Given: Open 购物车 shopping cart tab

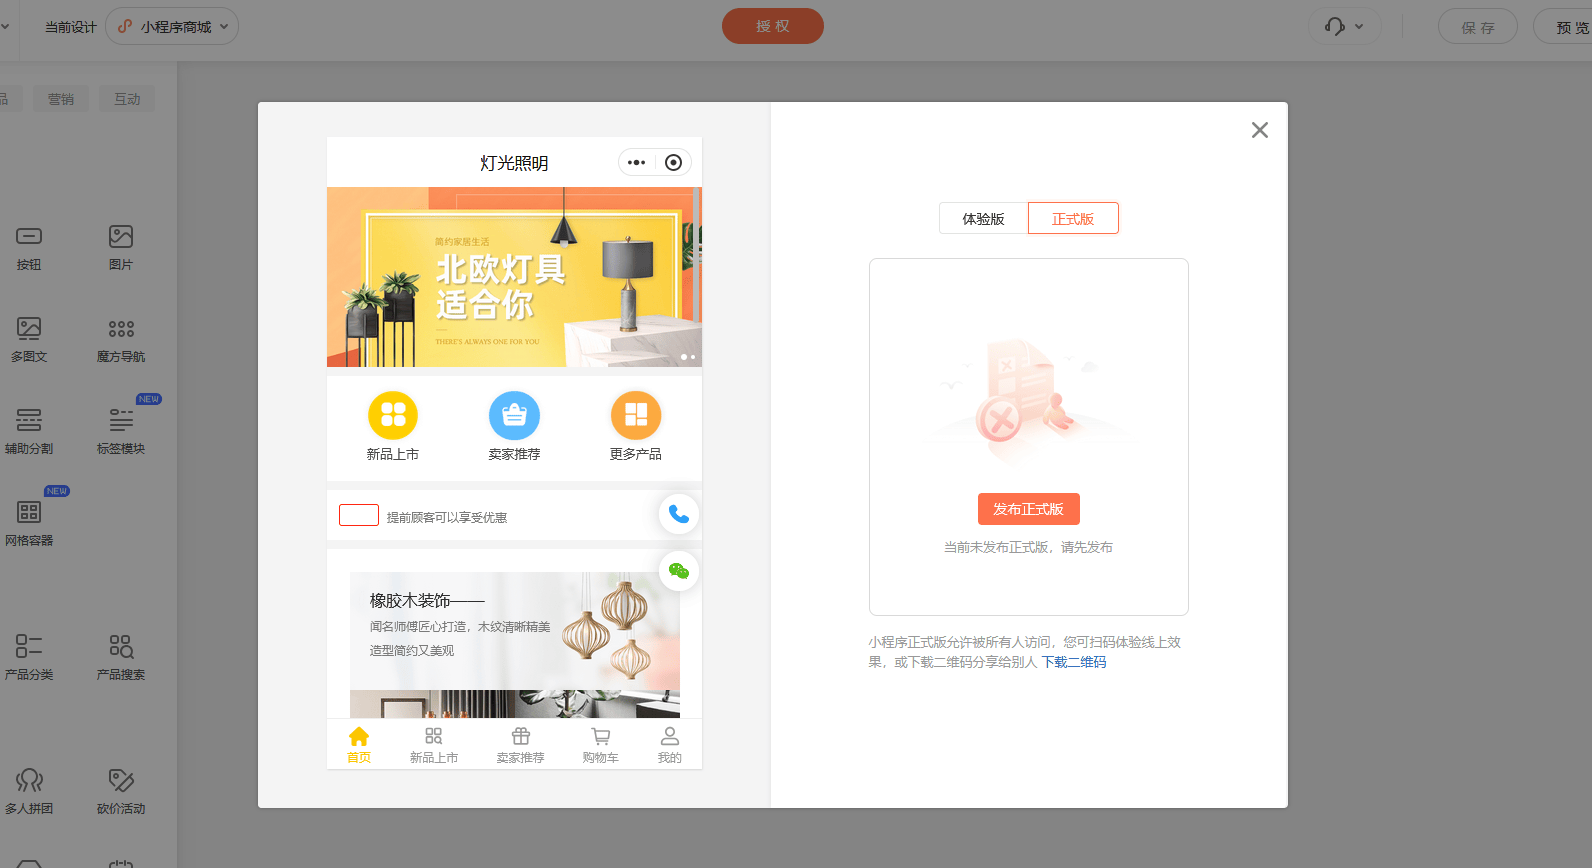Looking at the screenshot, I should click(601, 745).
